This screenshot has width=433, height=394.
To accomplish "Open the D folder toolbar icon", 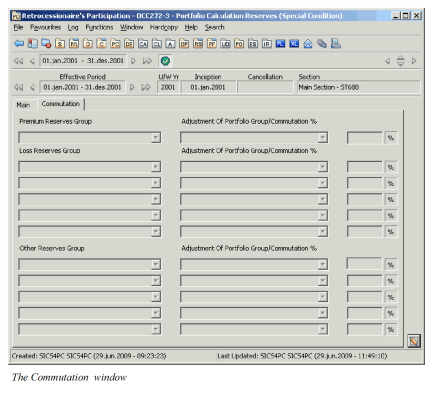I will (88, 44).
